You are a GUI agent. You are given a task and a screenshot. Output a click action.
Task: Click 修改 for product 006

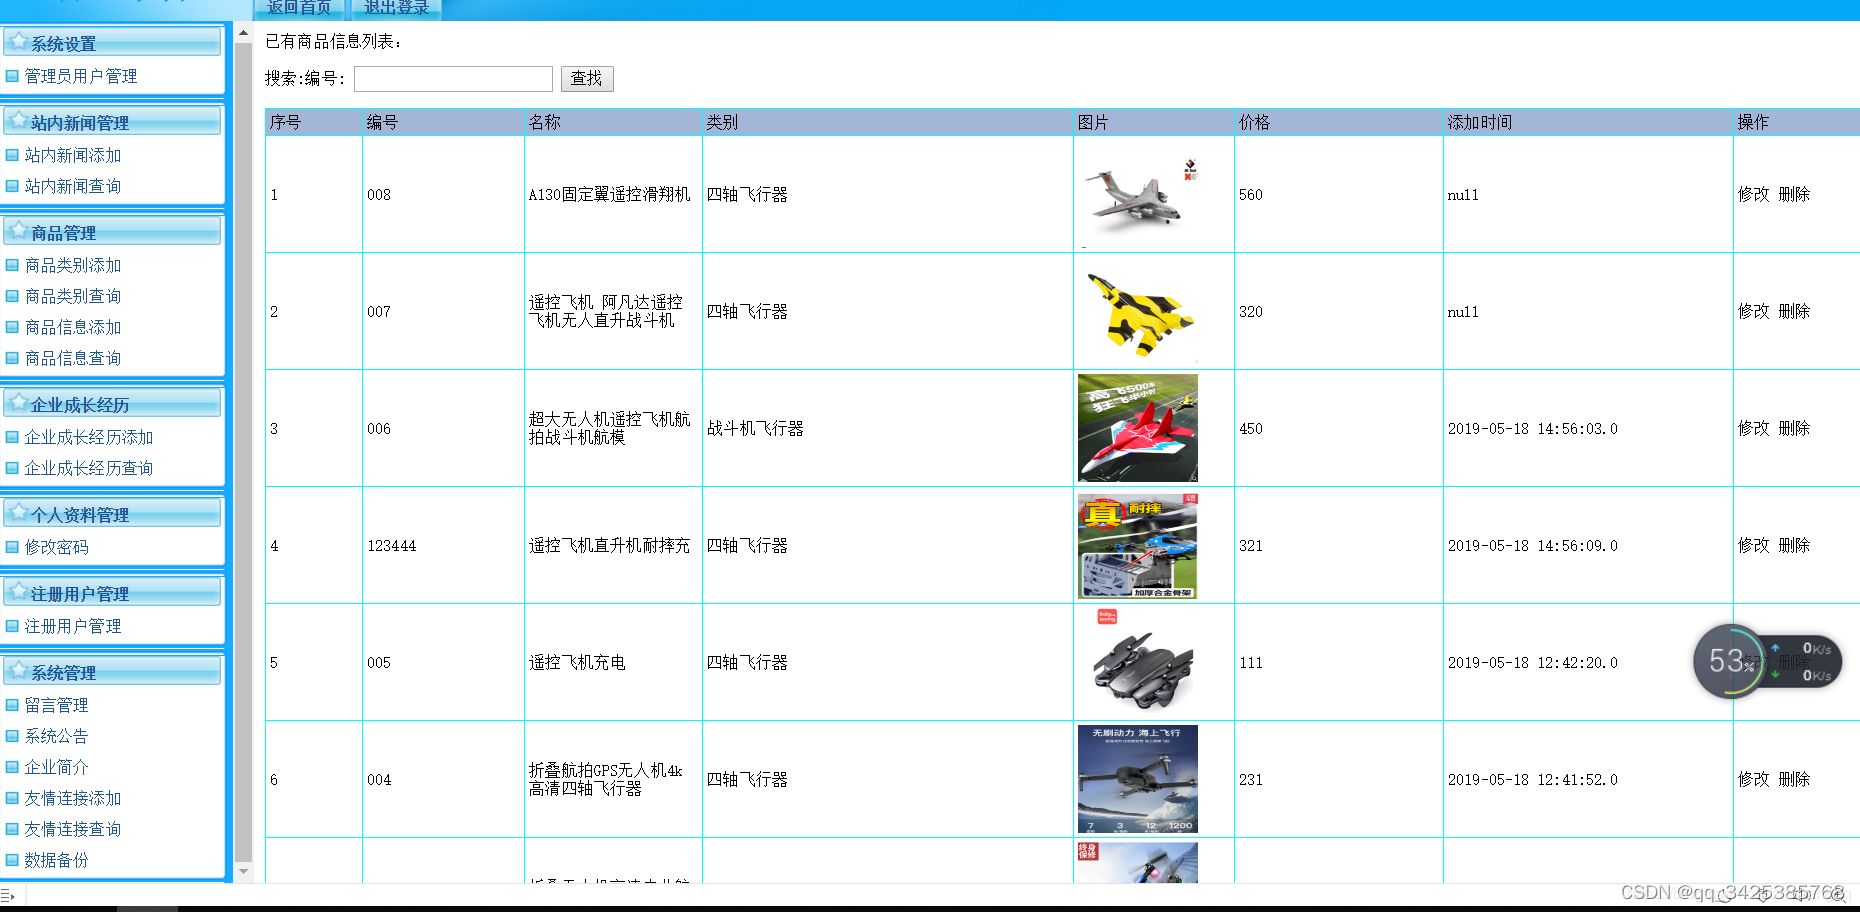pos(1753,428)
